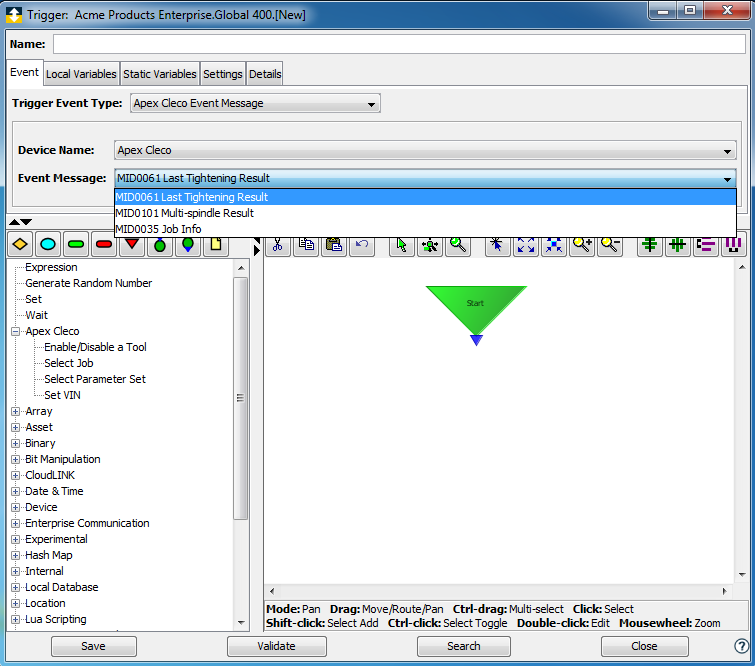Click the blue four-arrow fit-to-window icon
Screen dimensions: 755x666
526,245
